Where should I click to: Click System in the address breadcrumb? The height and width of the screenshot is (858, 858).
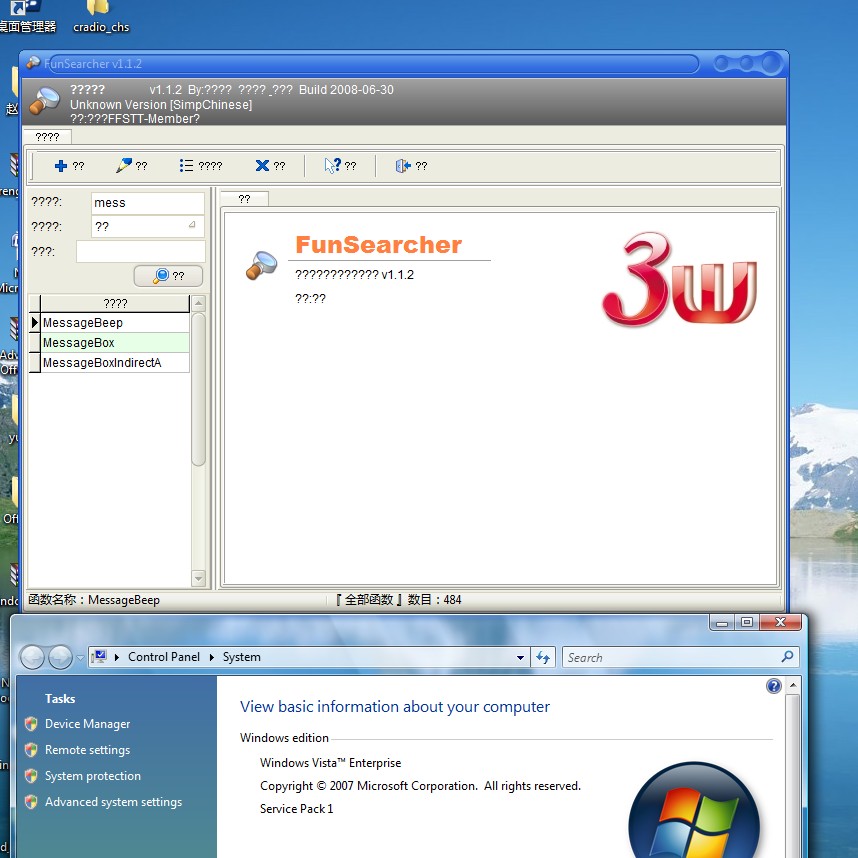click(x=241, y=657)
